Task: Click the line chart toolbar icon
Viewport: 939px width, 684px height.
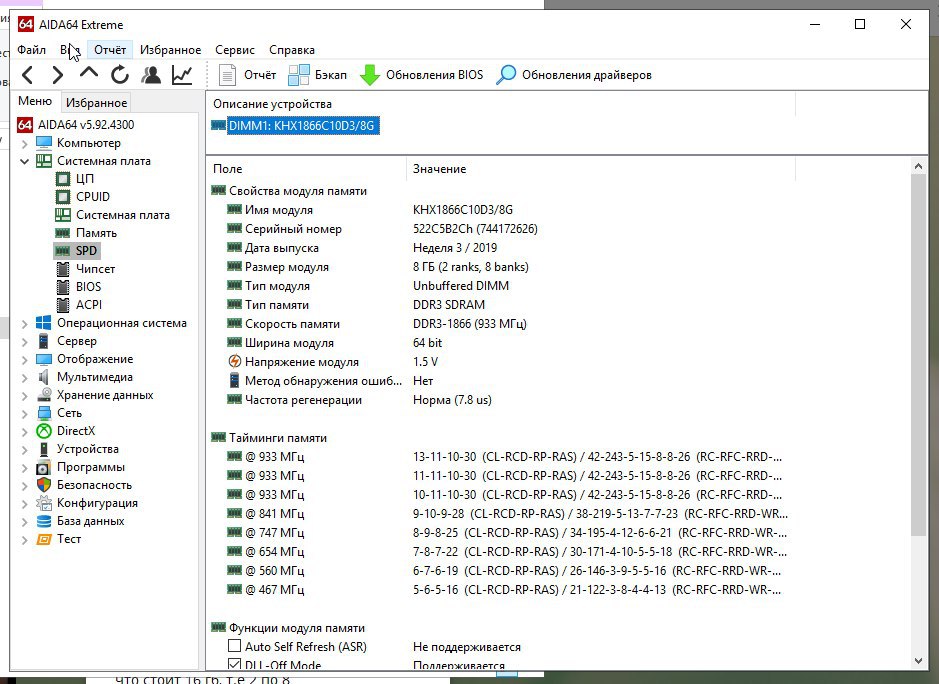Action: (x=181, y=75)
